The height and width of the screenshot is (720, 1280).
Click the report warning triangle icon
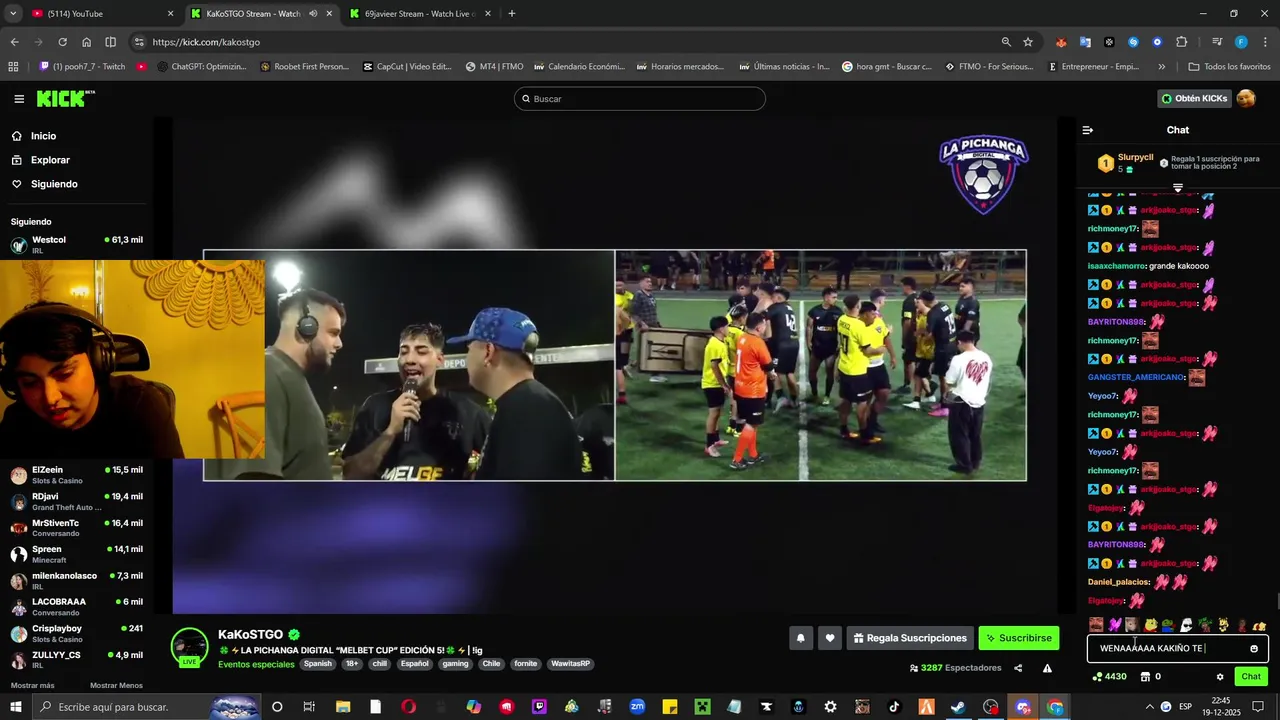(x=1047, y=668)
